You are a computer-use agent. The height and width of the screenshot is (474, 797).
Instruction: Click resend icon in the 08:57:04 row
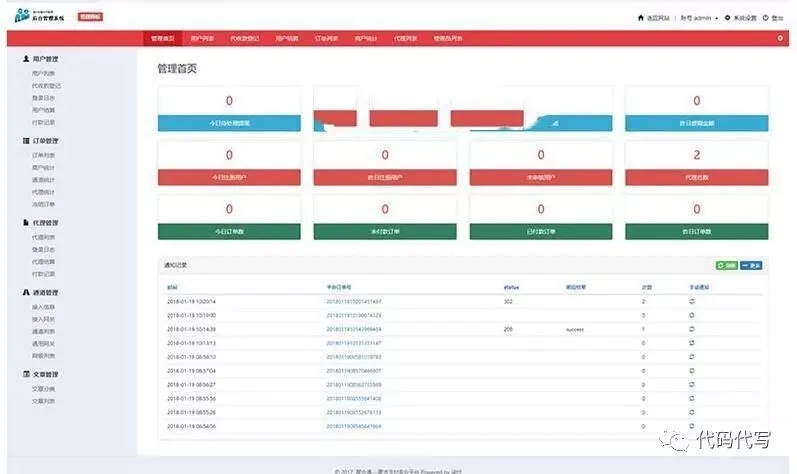click(x=692, y=370)
